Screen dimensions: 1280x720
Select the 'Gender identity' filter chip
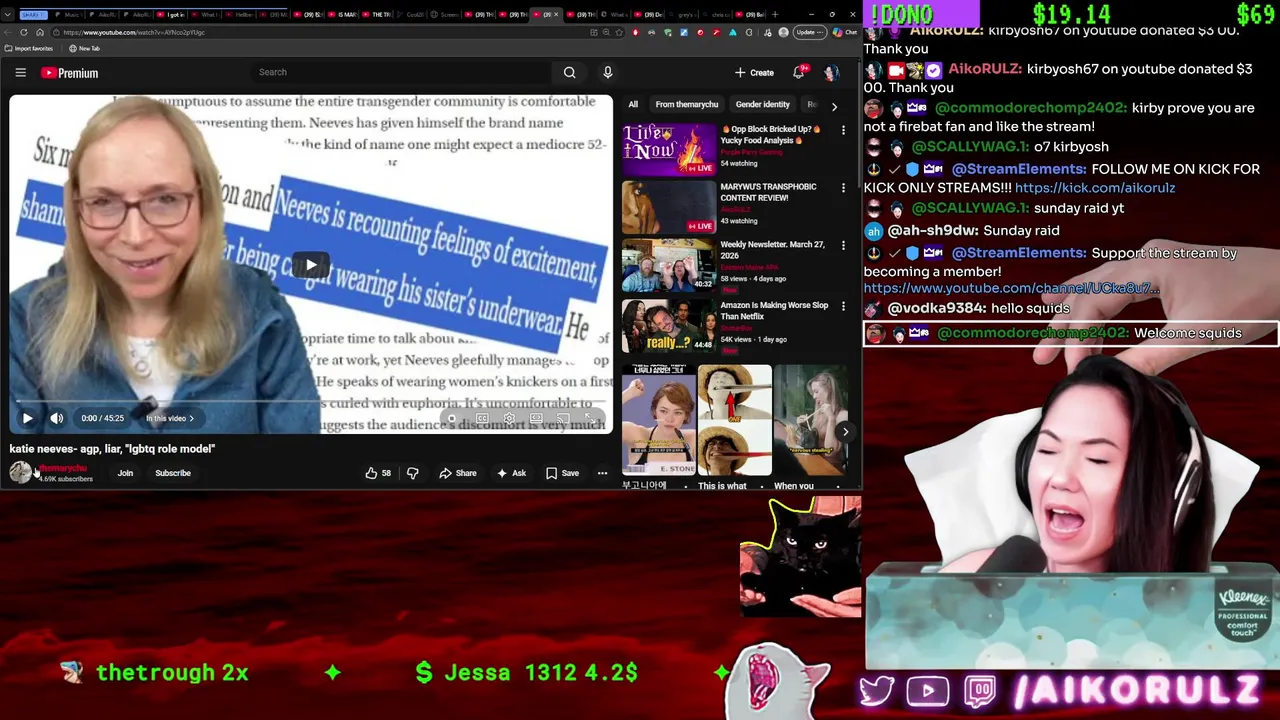coord(763,104)
